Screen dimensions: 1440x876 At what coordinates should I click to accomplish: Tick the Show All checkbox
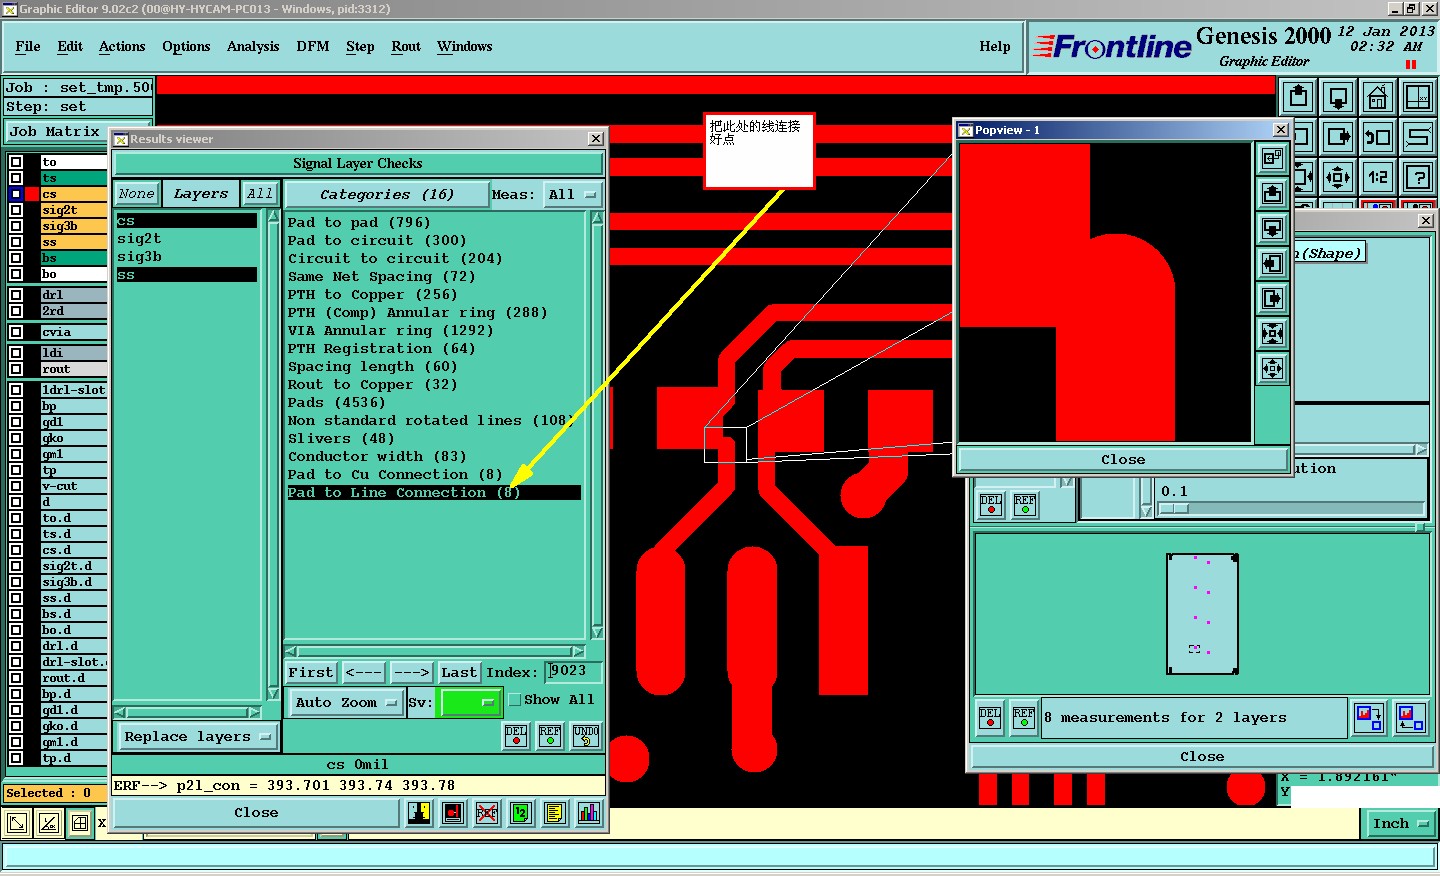click(x=515, y=700)
